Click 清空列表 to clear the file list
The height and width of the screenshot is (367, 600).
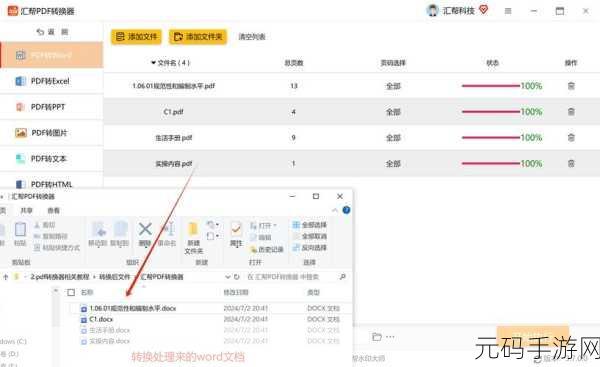252,37
